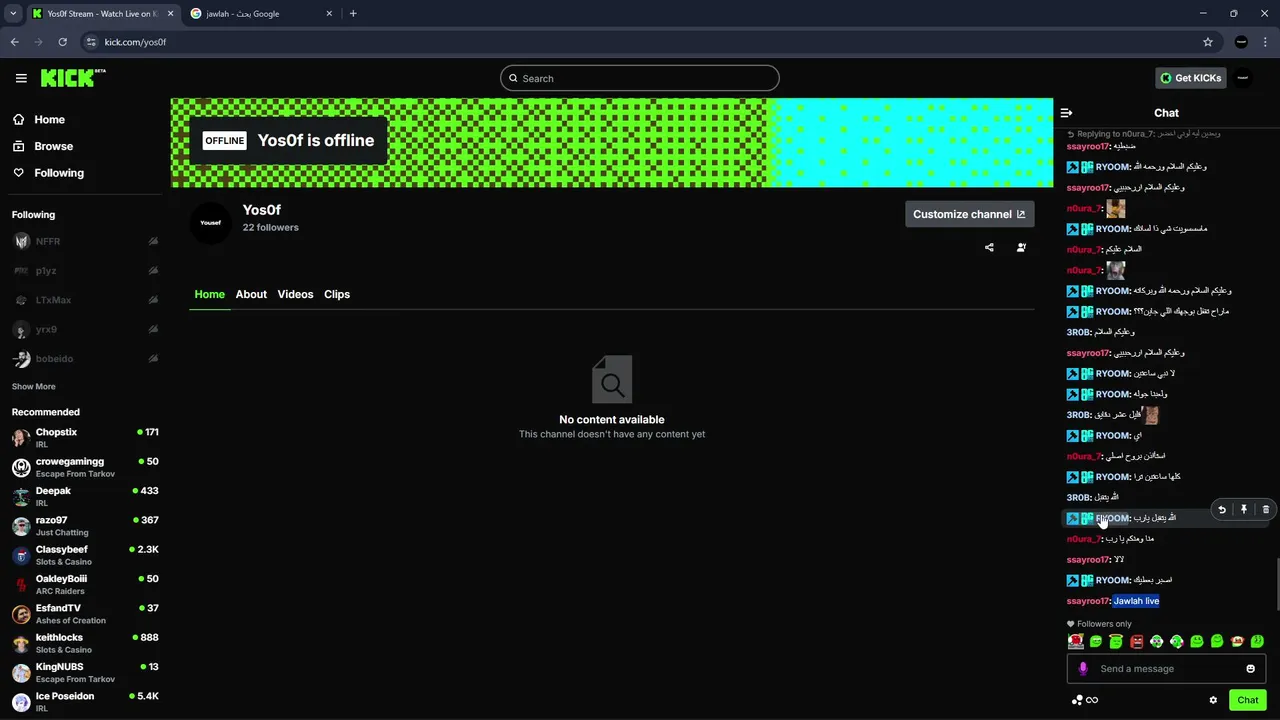The height and width of the screenshot is (720, 1280).
Task: Open chat settings gear icon
Action: tap(1213, 700)
